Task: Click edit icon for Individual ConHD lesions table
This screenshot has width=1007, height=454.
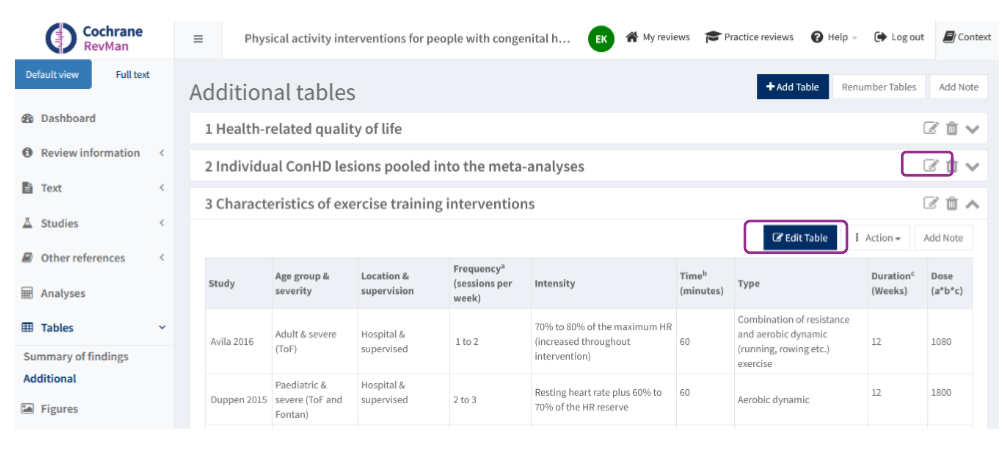Action: click(931, 166)
